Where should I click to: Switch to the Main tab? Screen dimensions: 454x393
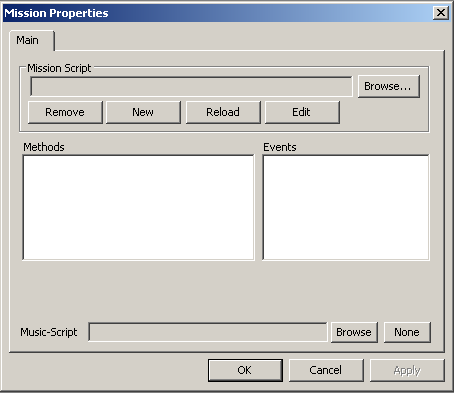click(32, 41)
